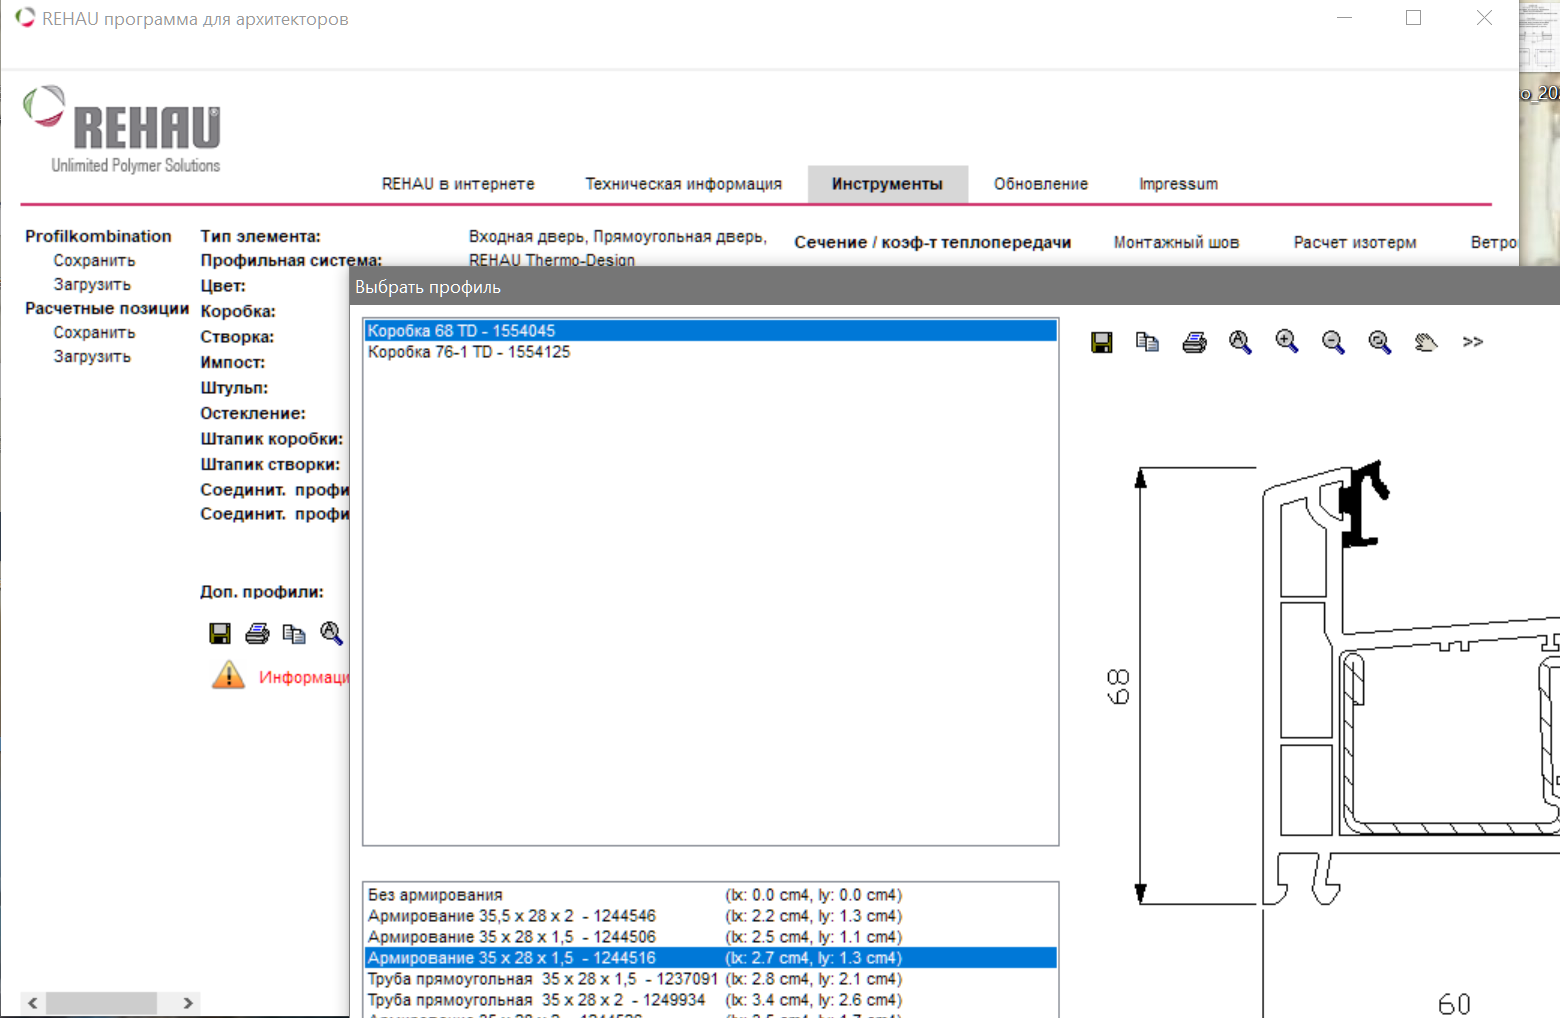This screenshot has width=1560, height=1018.
Task: Save using floppy icon below Доп. профили
Action: tap(220, 633)
